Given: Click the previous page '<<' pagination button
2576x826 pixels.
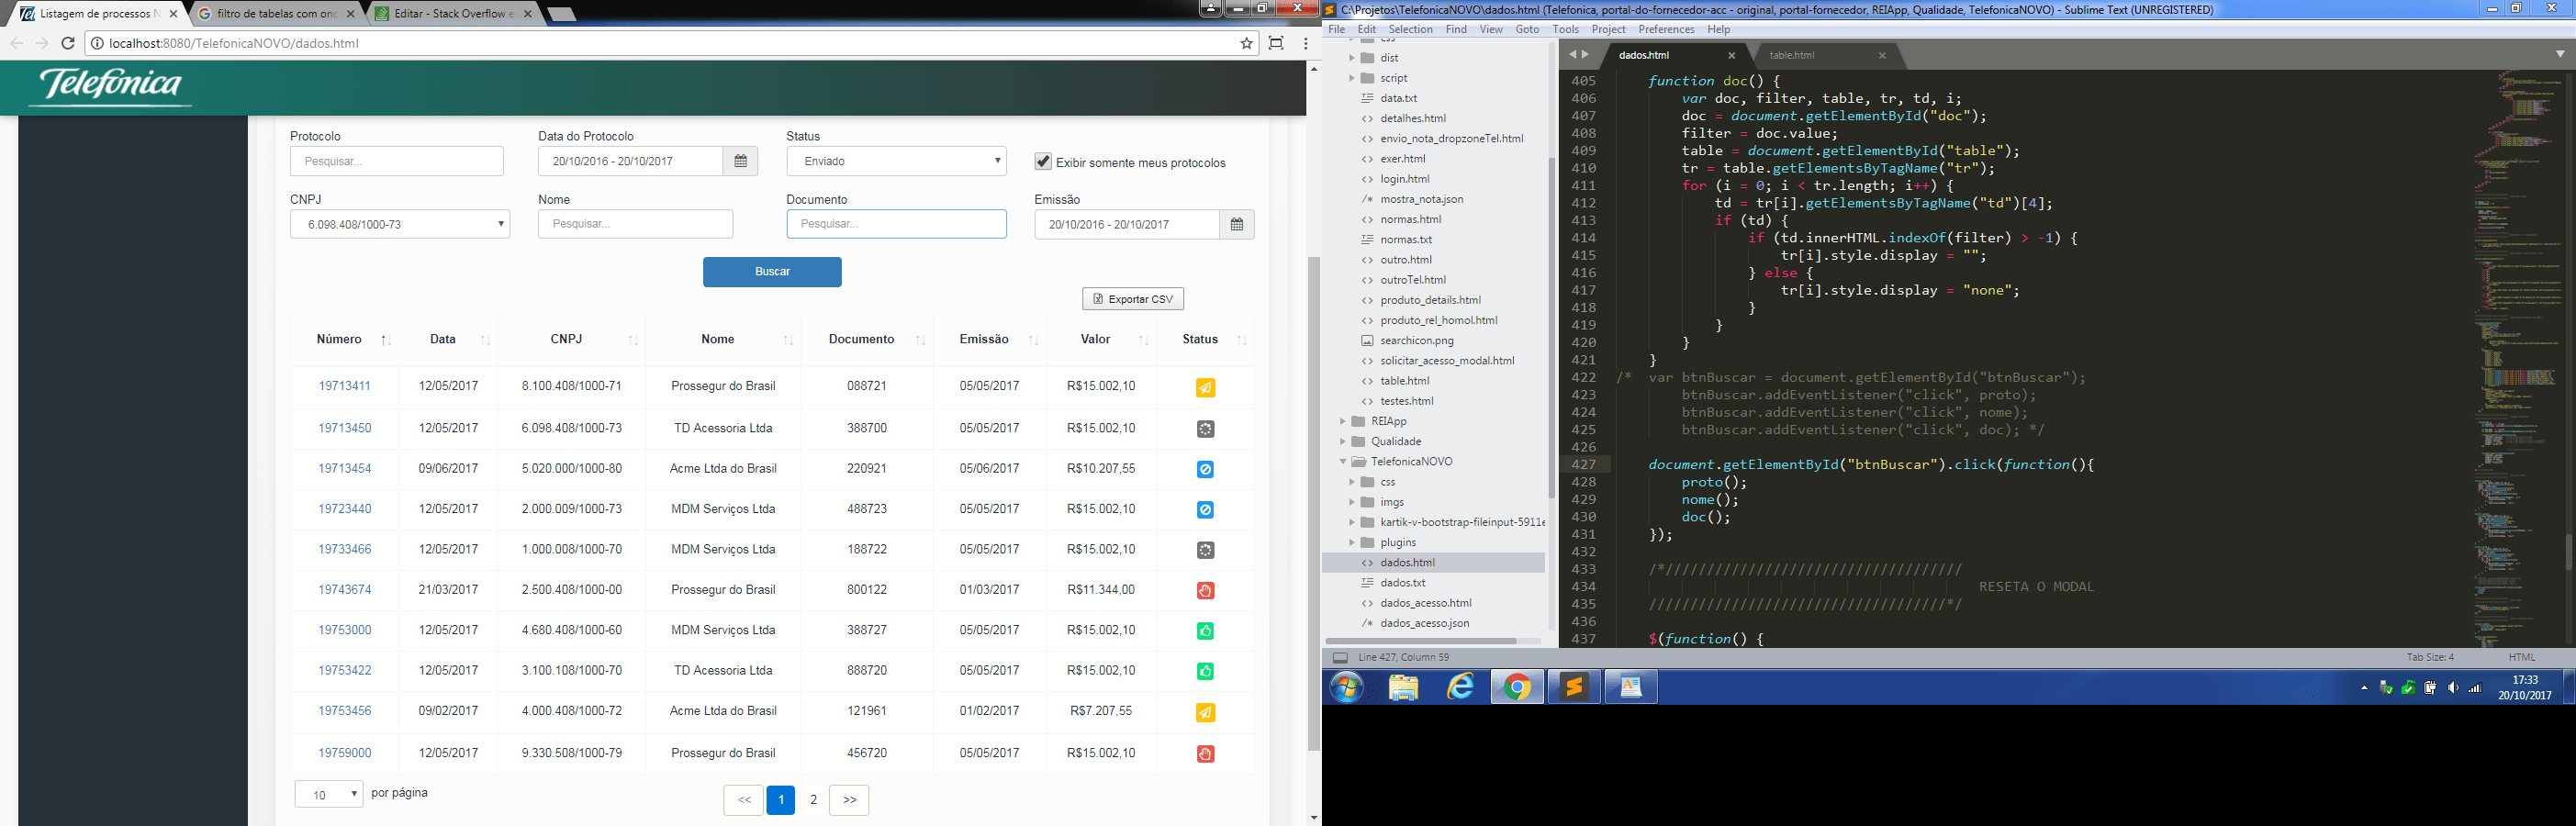Looking at the screenshot, I should point(744,800).
